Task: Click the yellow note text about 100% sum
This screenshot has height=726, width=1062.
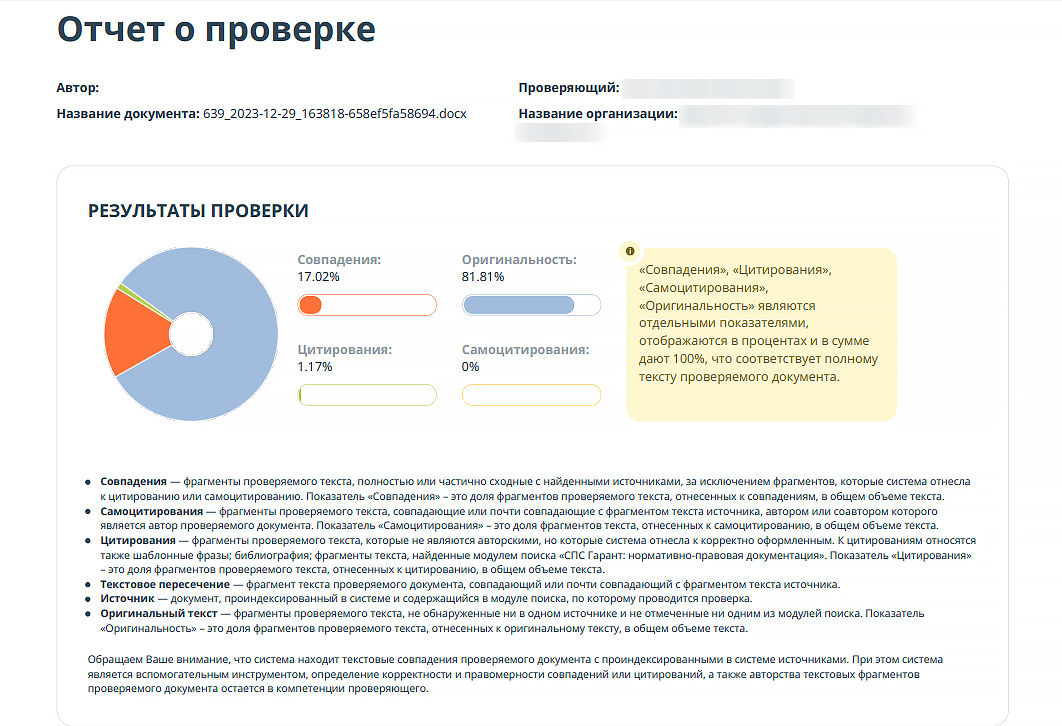Action: coord(759,323)
